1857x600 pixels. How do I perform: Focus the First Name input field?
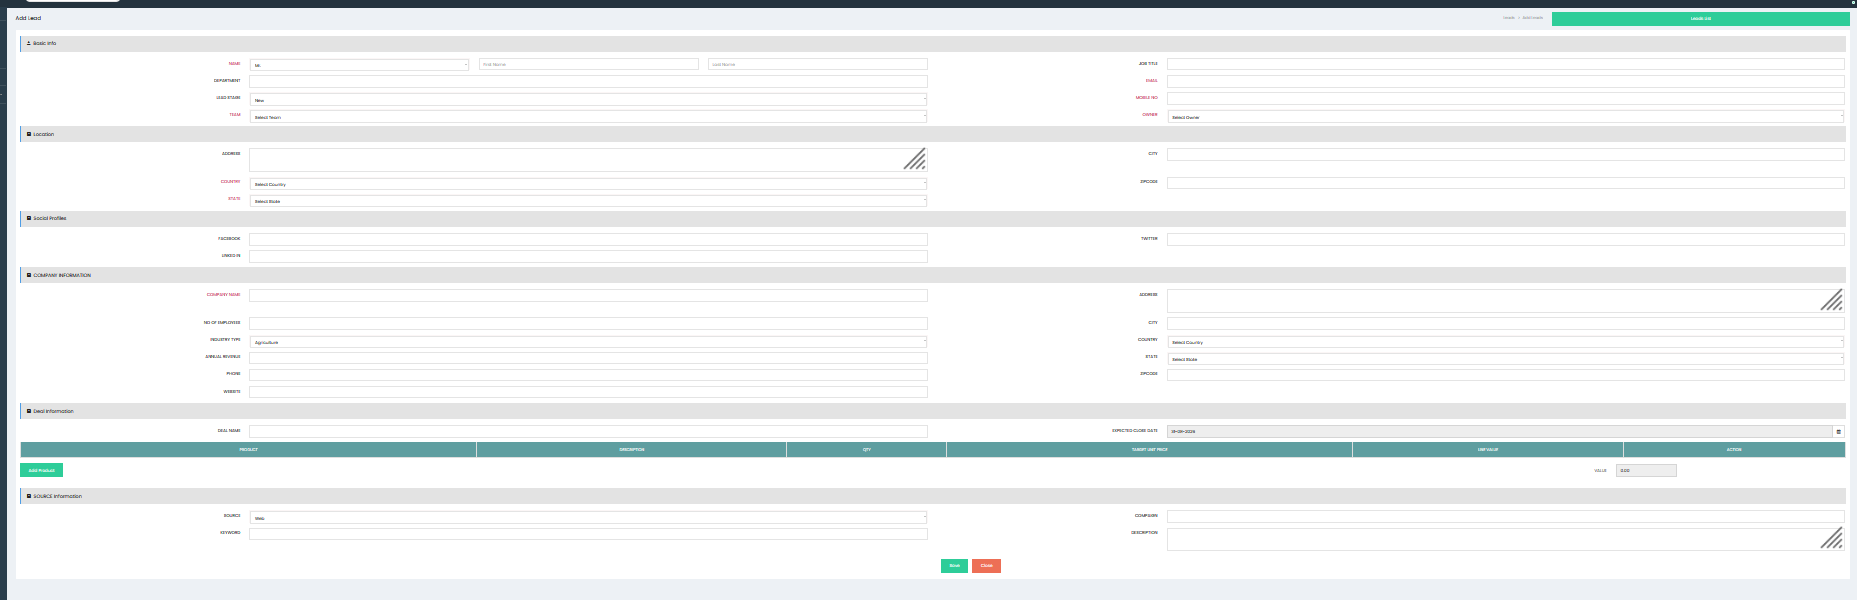588,64
